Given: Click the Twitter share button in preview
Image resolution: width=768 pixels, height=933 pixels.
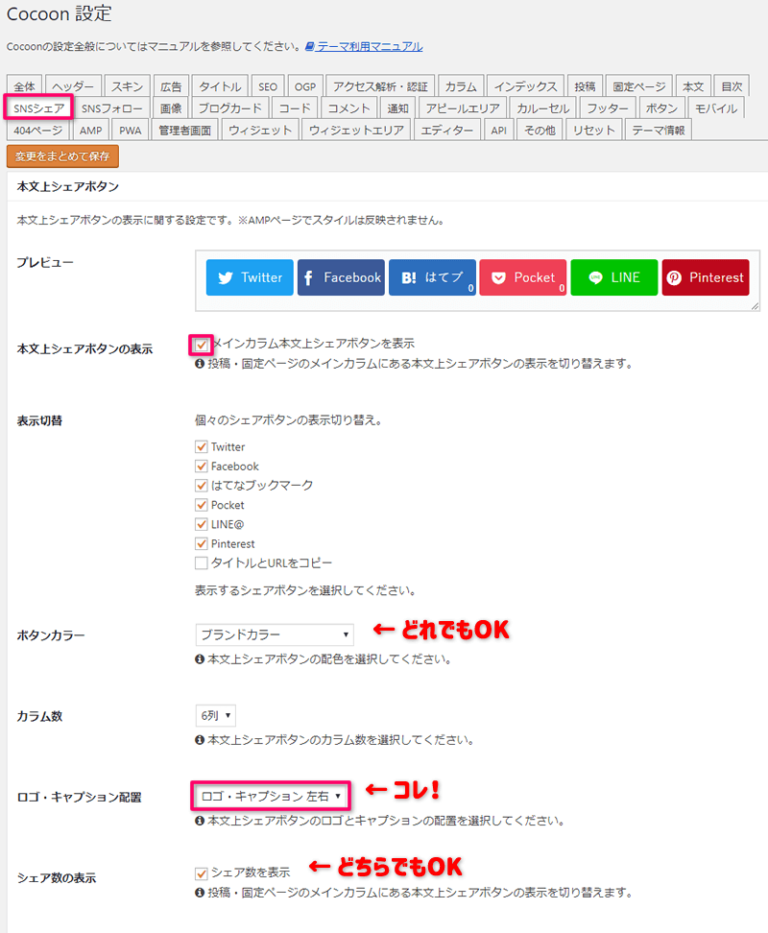Looking at the screenshot, I should point(250,278).
